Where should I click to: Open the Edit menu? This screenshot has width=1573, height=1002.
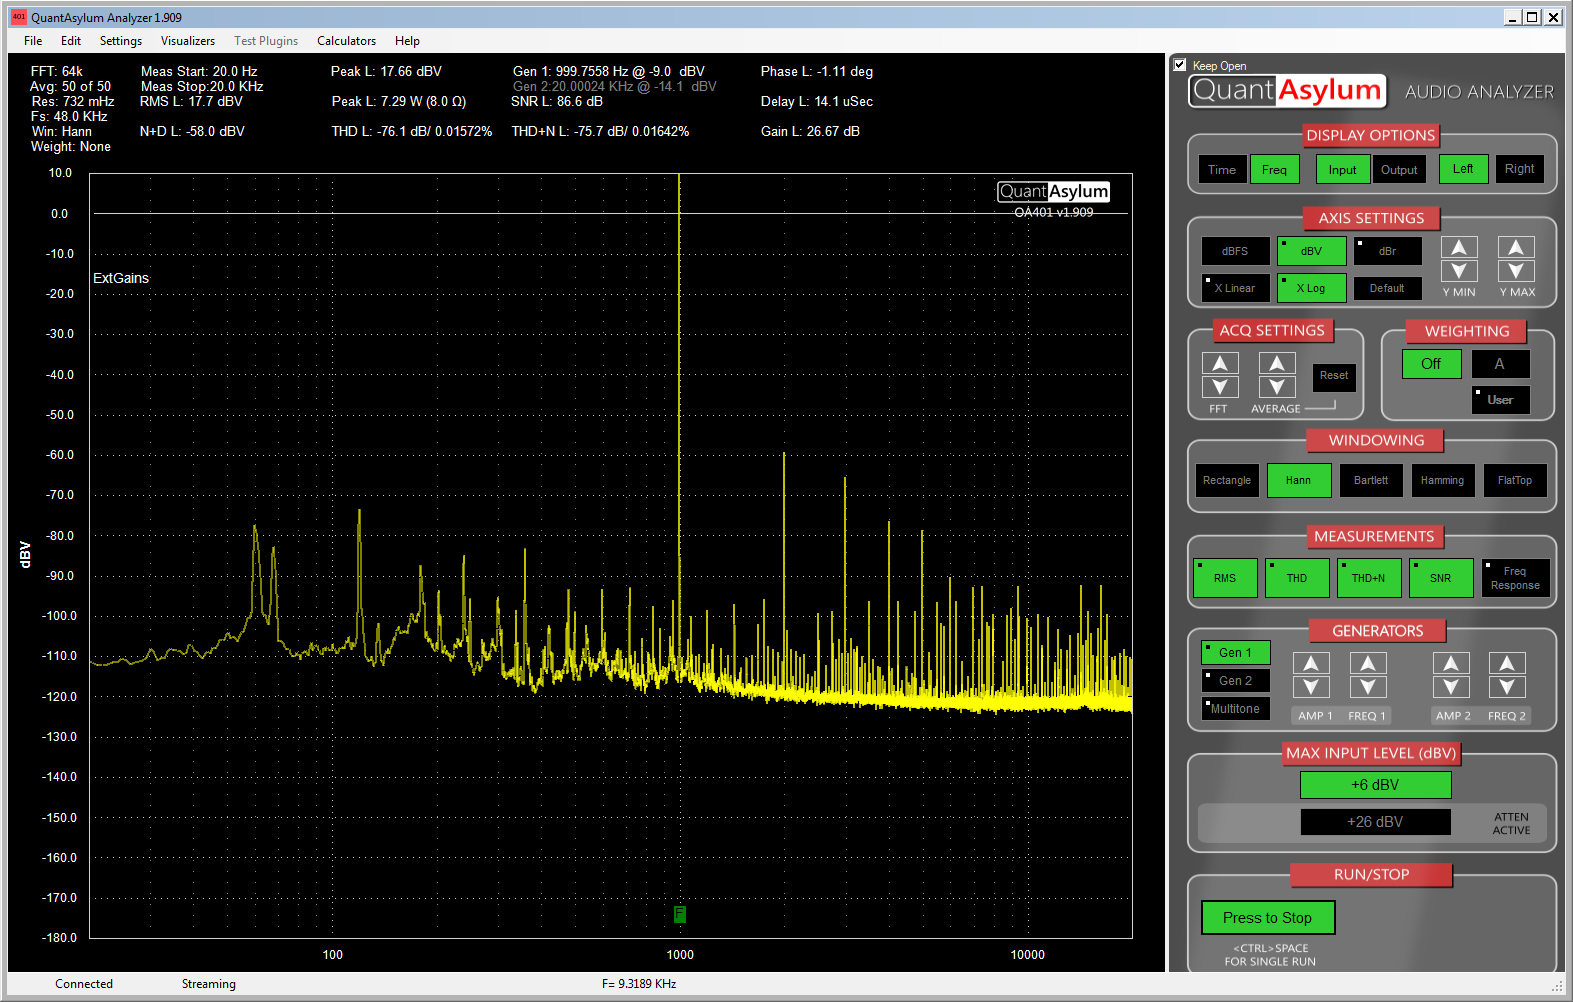(x=71, y=41)
